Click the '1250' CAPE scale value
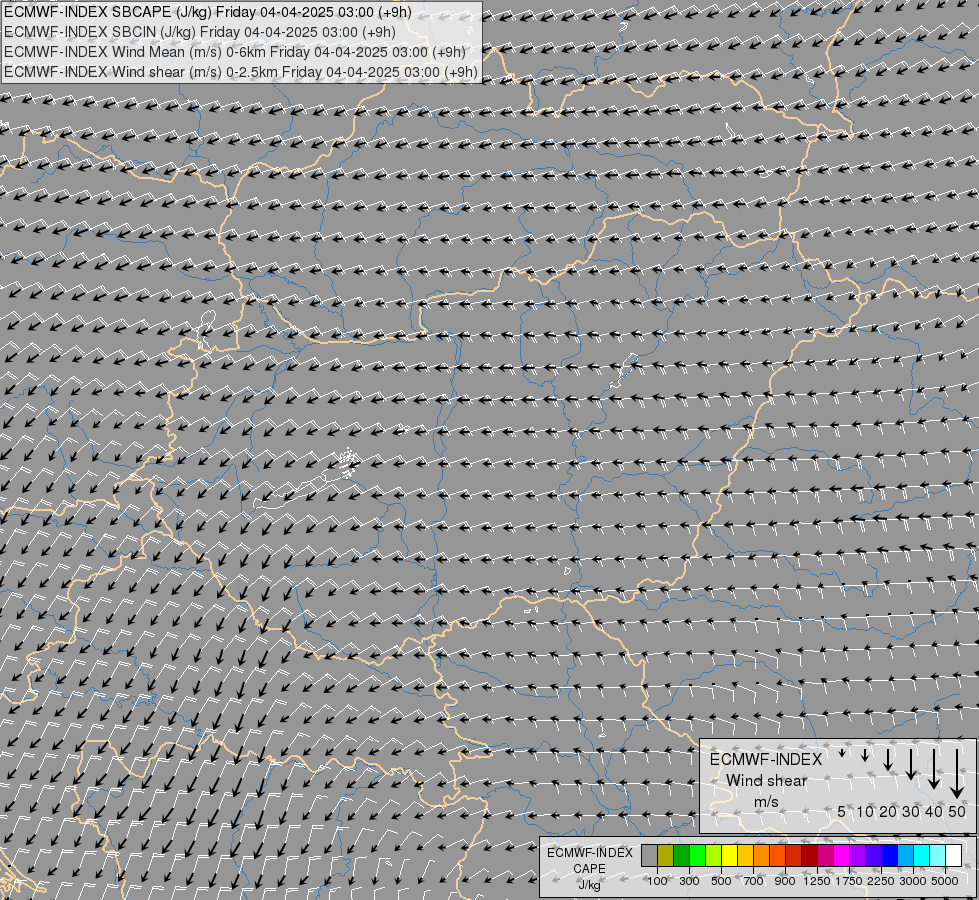Screen dimensions: 979x900 (817, 881)
